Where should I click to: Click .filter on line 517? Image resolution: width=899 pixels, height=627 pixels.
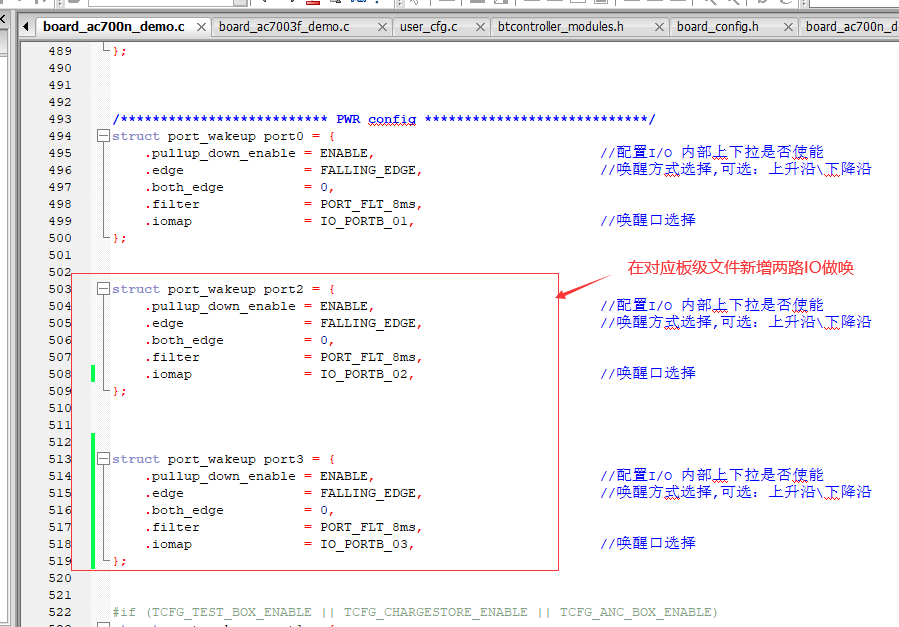[x=172, y=527]
